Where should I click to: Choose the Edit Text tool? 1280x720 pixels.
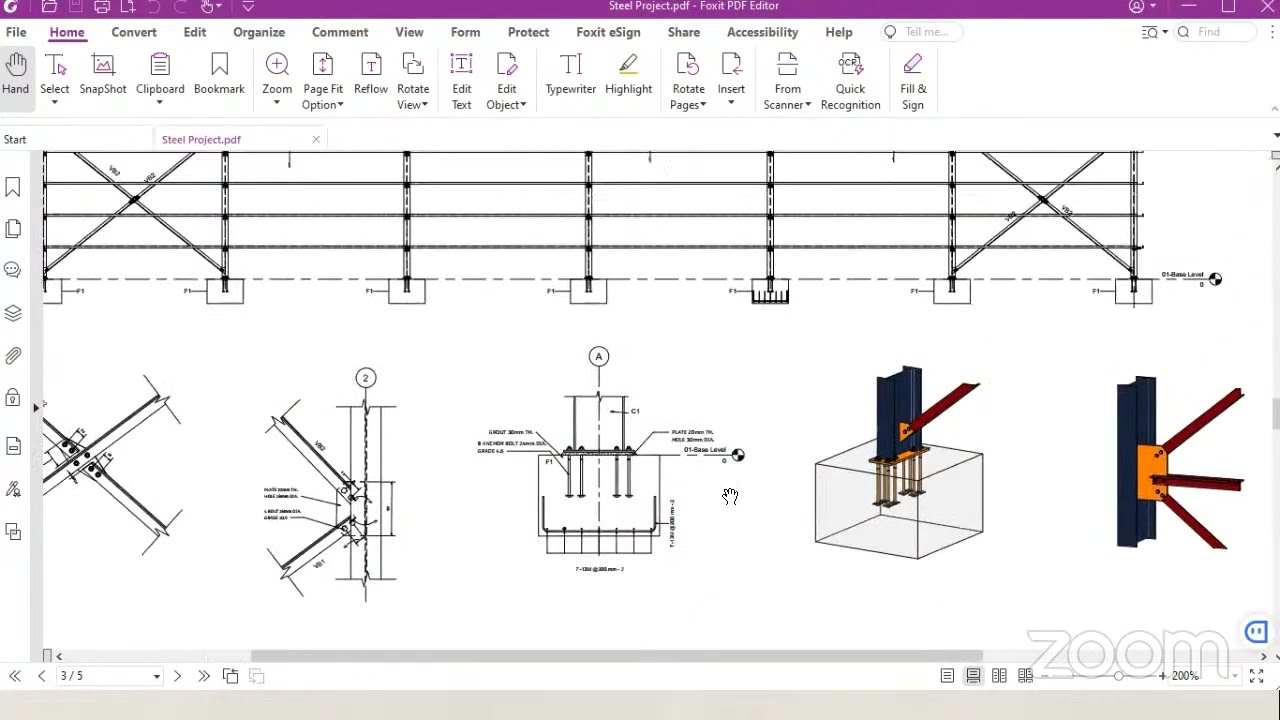point(461,80)
